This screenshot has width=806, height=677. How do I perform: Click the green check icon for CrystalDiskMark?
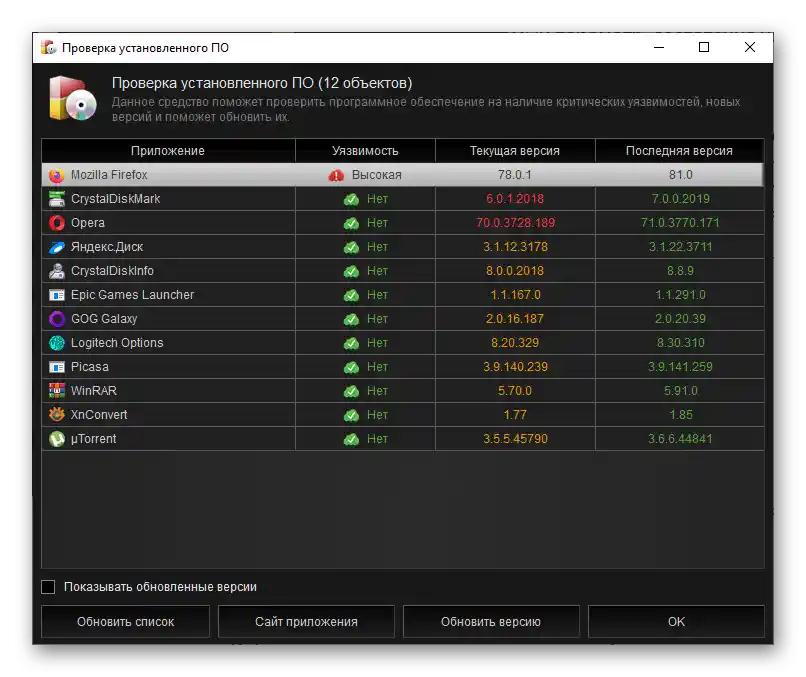click(351, 199)
